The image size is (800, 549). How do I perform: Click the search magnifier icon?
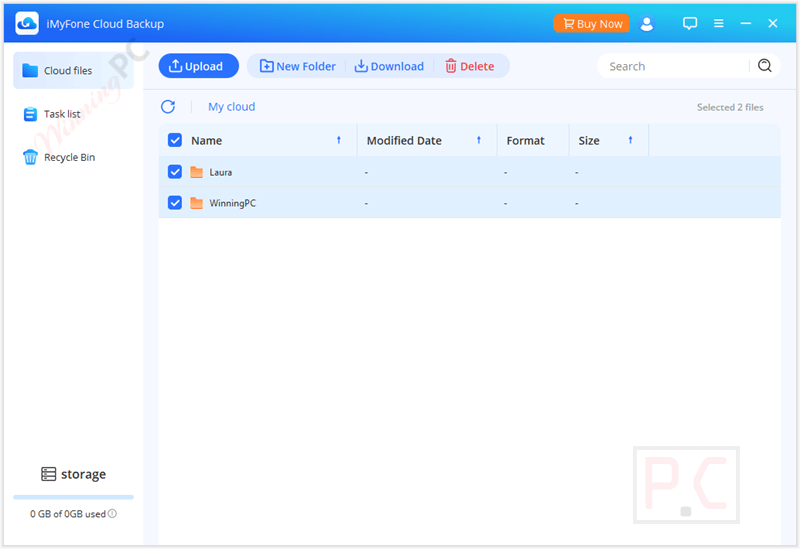pos(764,66)
